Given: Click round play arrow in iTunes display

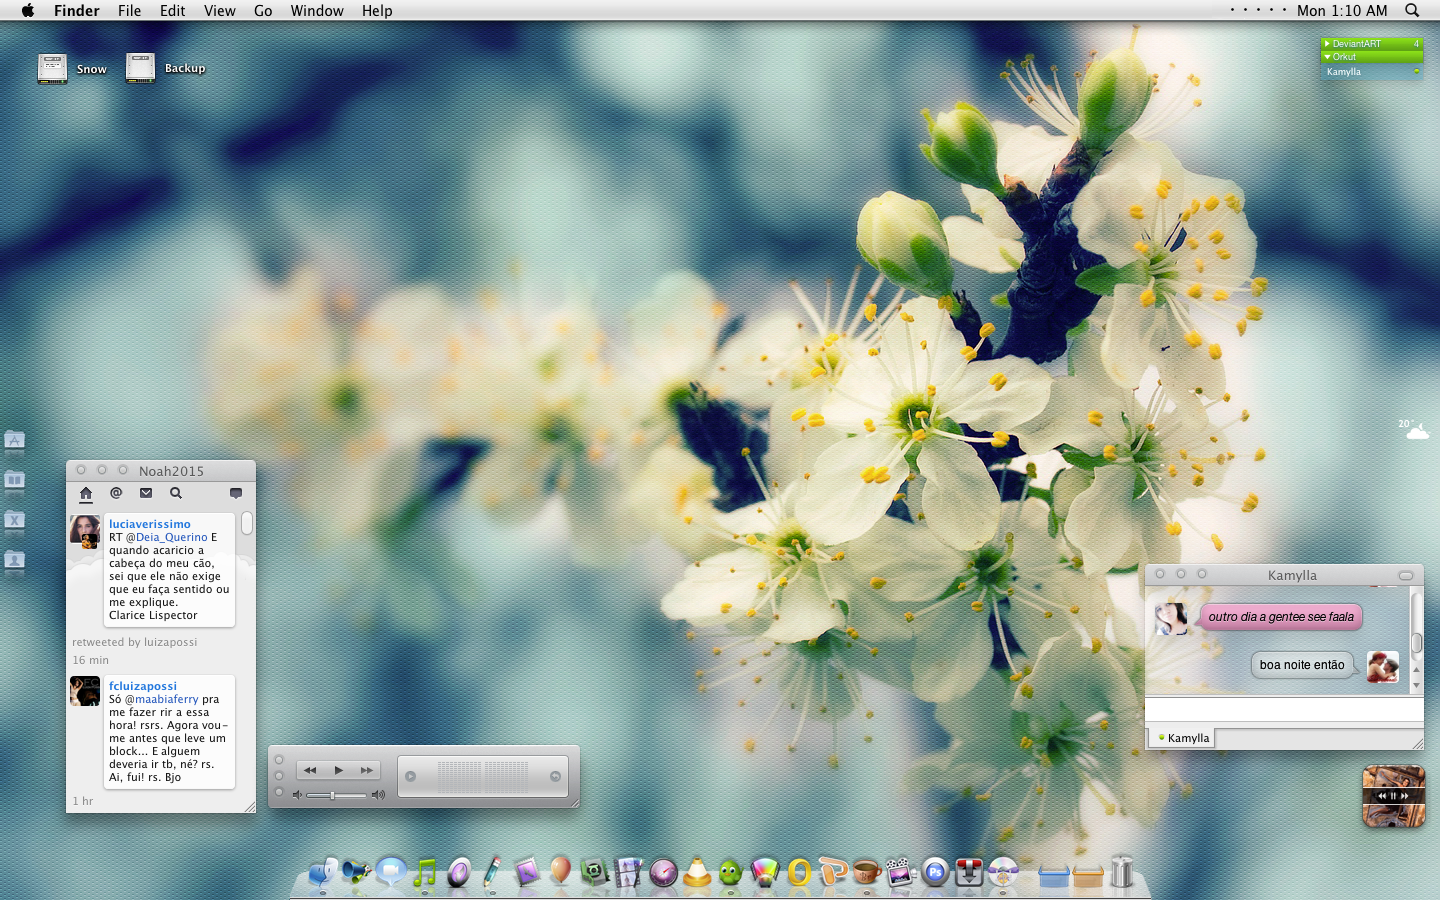Looking at the screenshot, I should (x=410, y=776).
